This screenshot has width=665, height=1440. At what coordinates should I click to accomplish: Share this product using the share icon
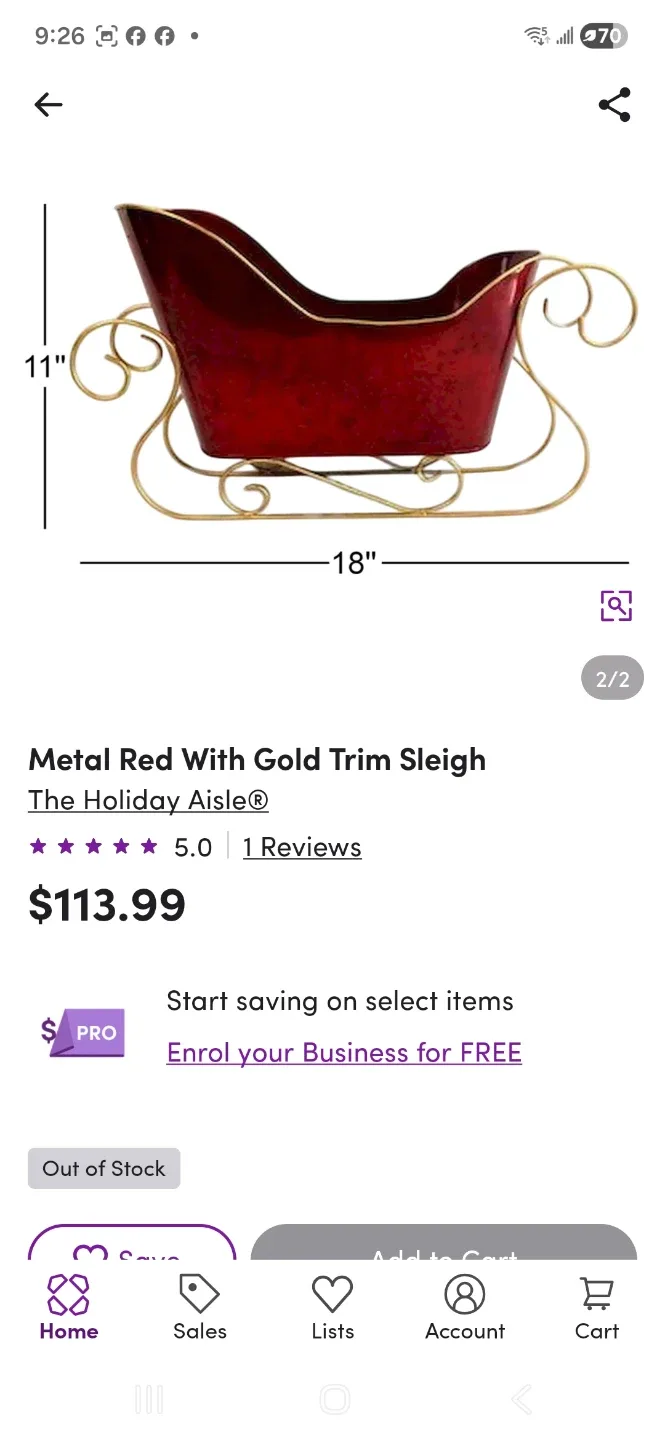[614, 104]
